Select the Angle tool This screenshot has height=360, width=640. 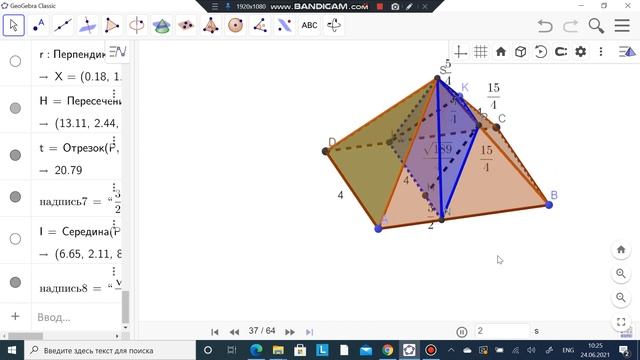pyautogui.click(x=260, y=25)
